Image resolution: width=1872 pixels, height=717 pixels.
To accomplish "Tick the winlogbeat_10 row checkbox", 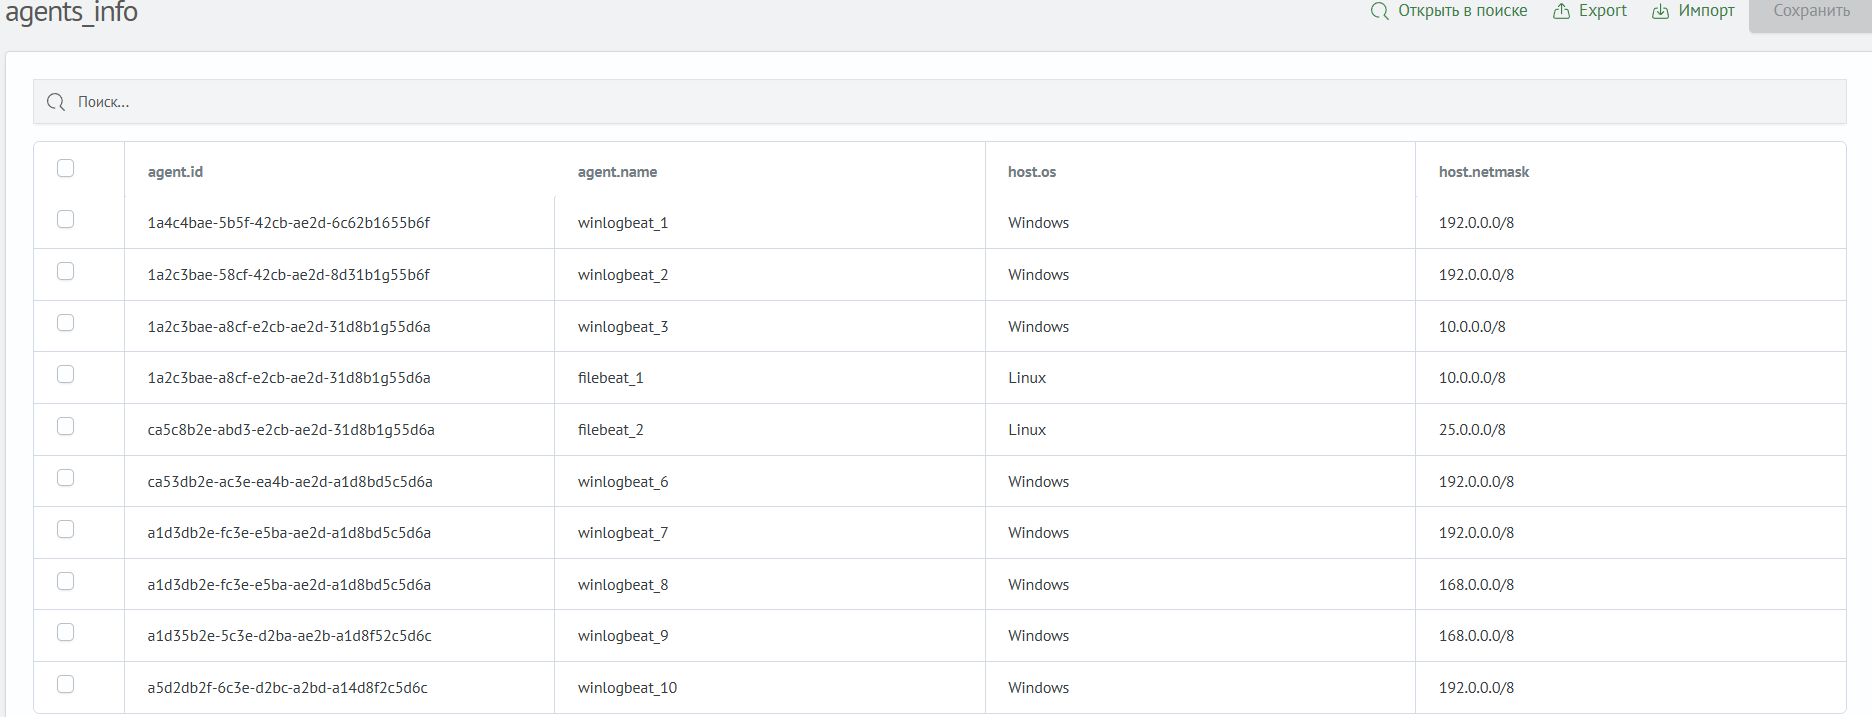I will tap(66, 684).
